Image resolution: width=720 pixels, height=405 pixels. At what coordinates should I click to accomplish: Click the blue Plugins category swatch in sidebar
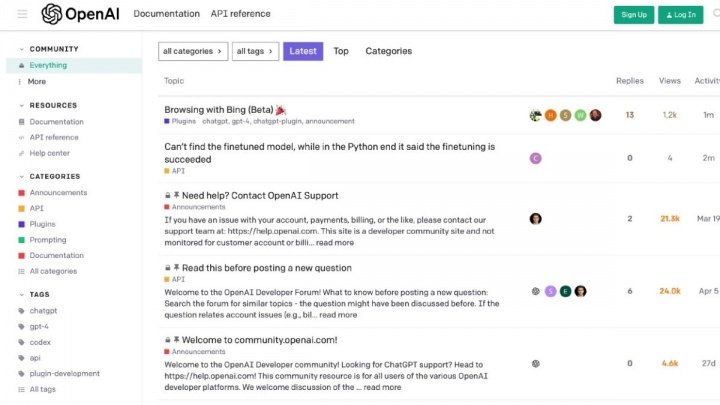click(21, 225)
